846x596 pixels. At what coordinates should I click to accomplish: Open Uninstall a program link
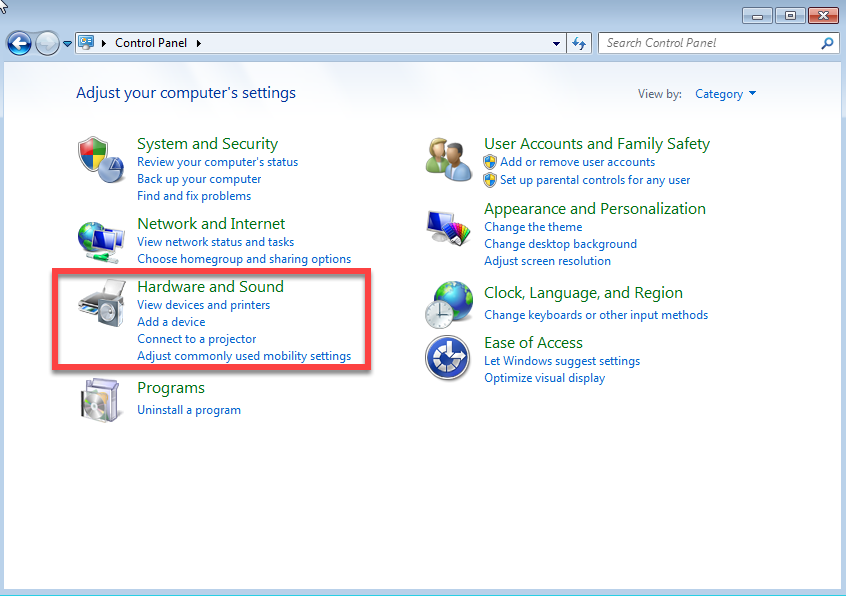pos(189,410)
